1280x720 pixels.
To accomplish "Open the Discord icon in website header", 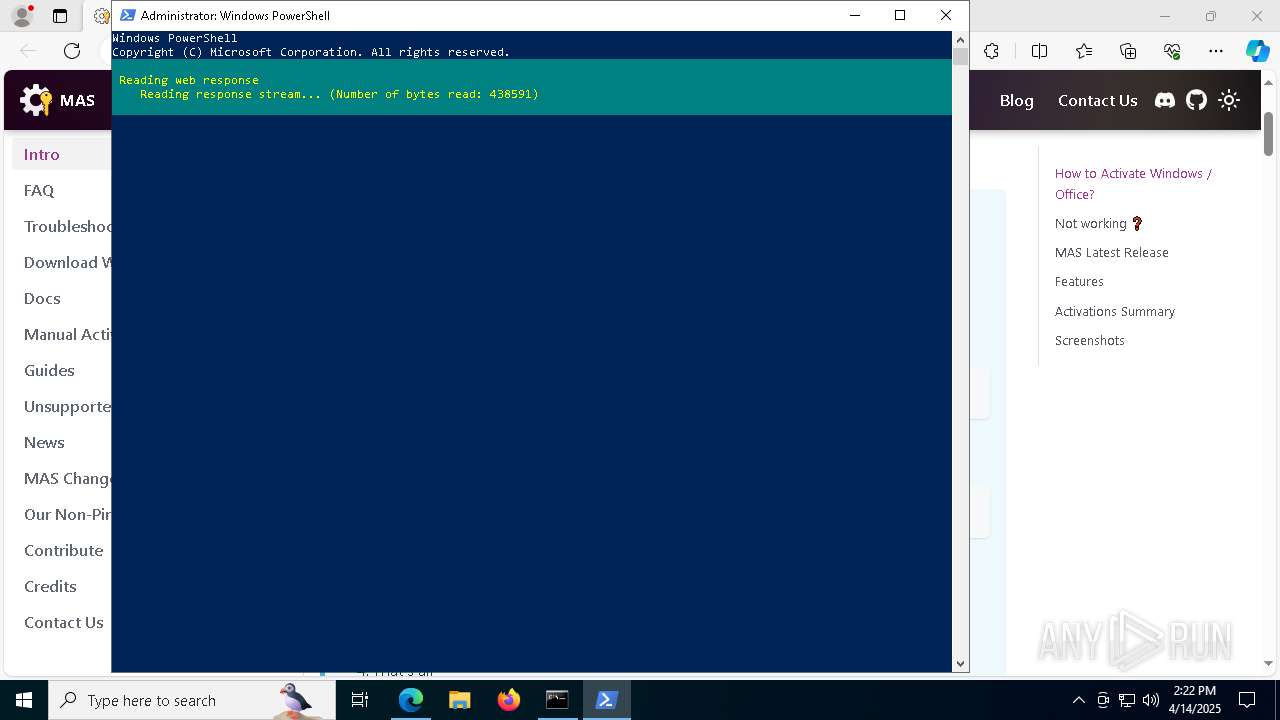I will [1165, 100].
